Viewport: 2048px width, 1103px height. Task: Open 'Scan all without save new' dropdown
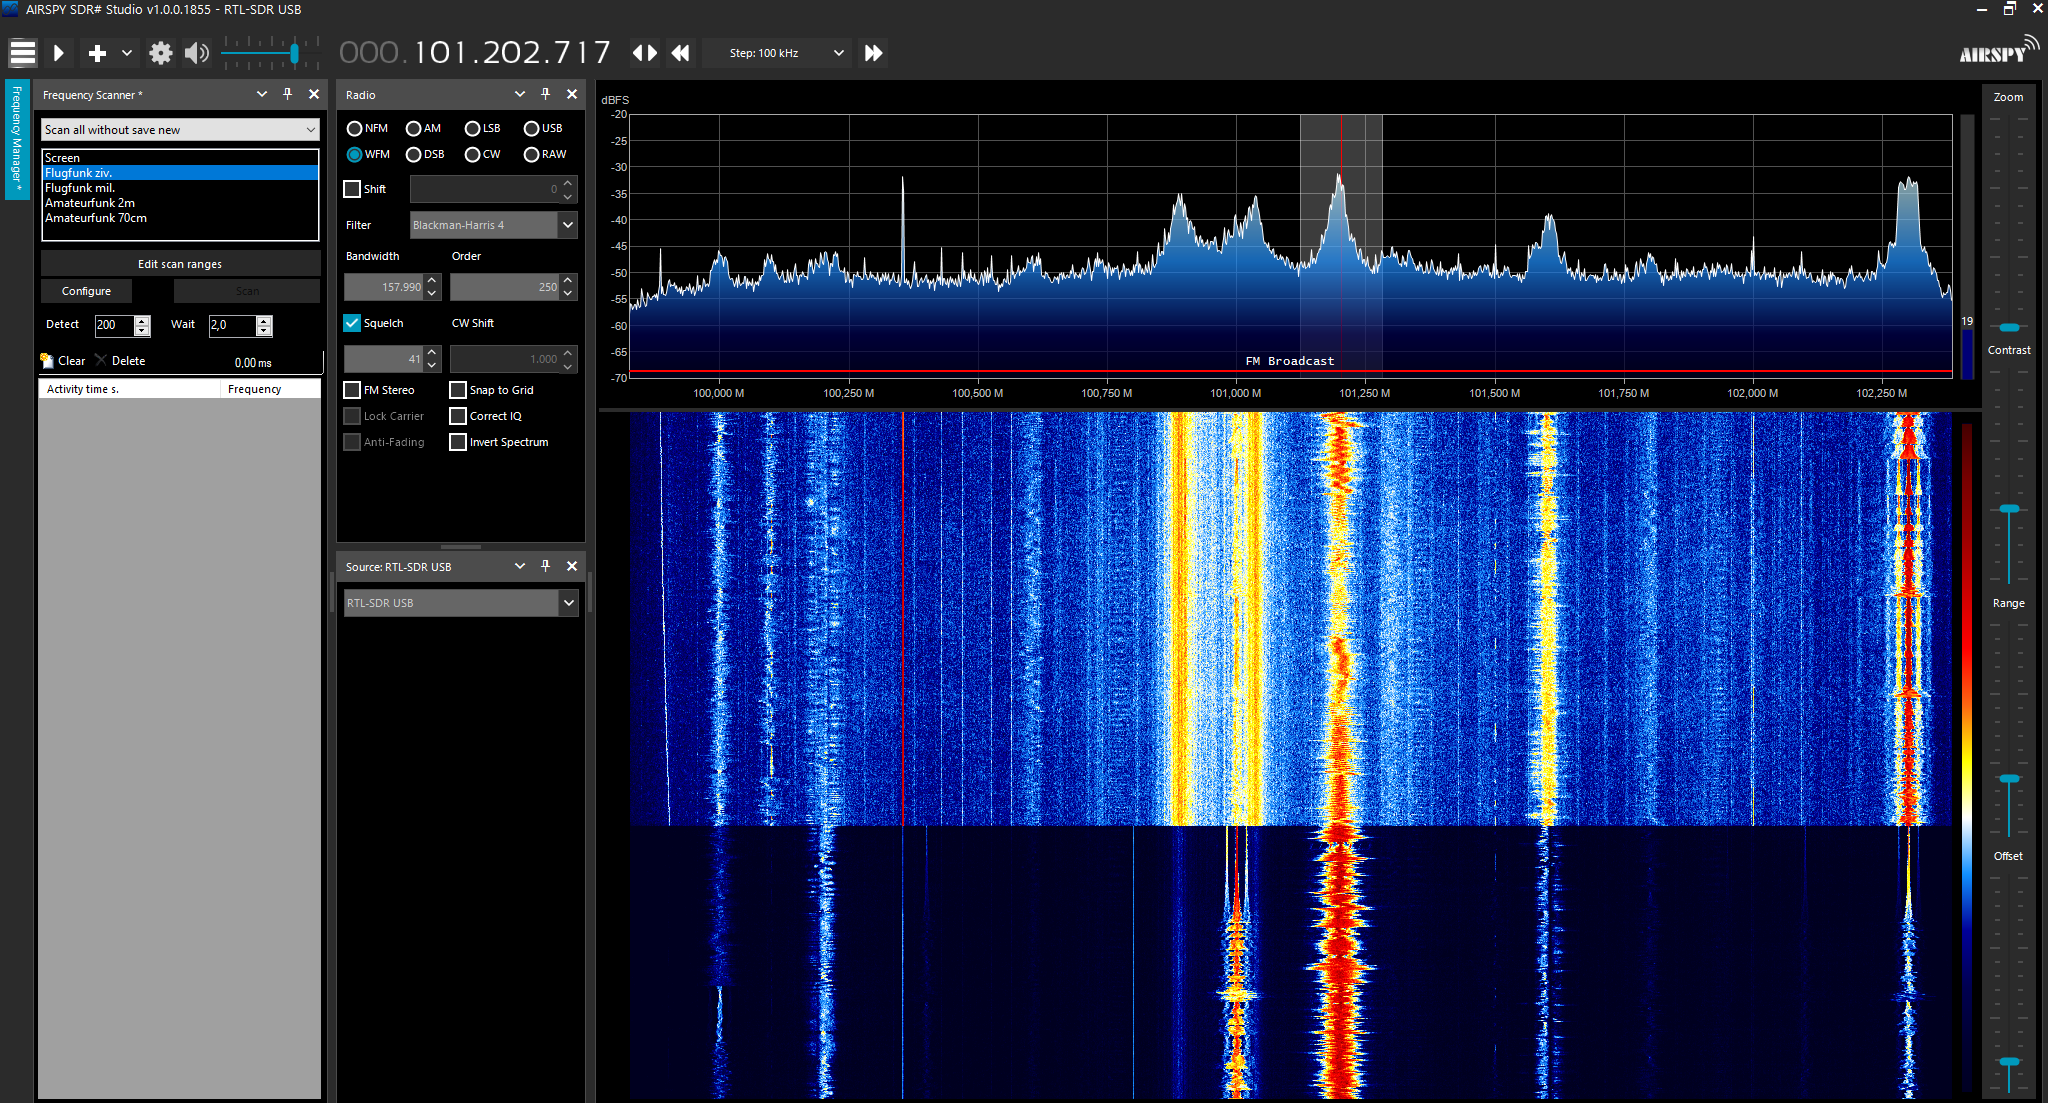click(180, 130)
